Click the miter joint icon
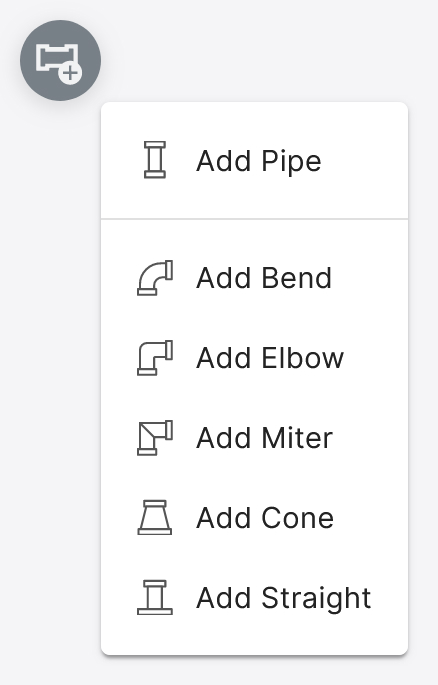 pyautogui.click(x=155, y=438)
